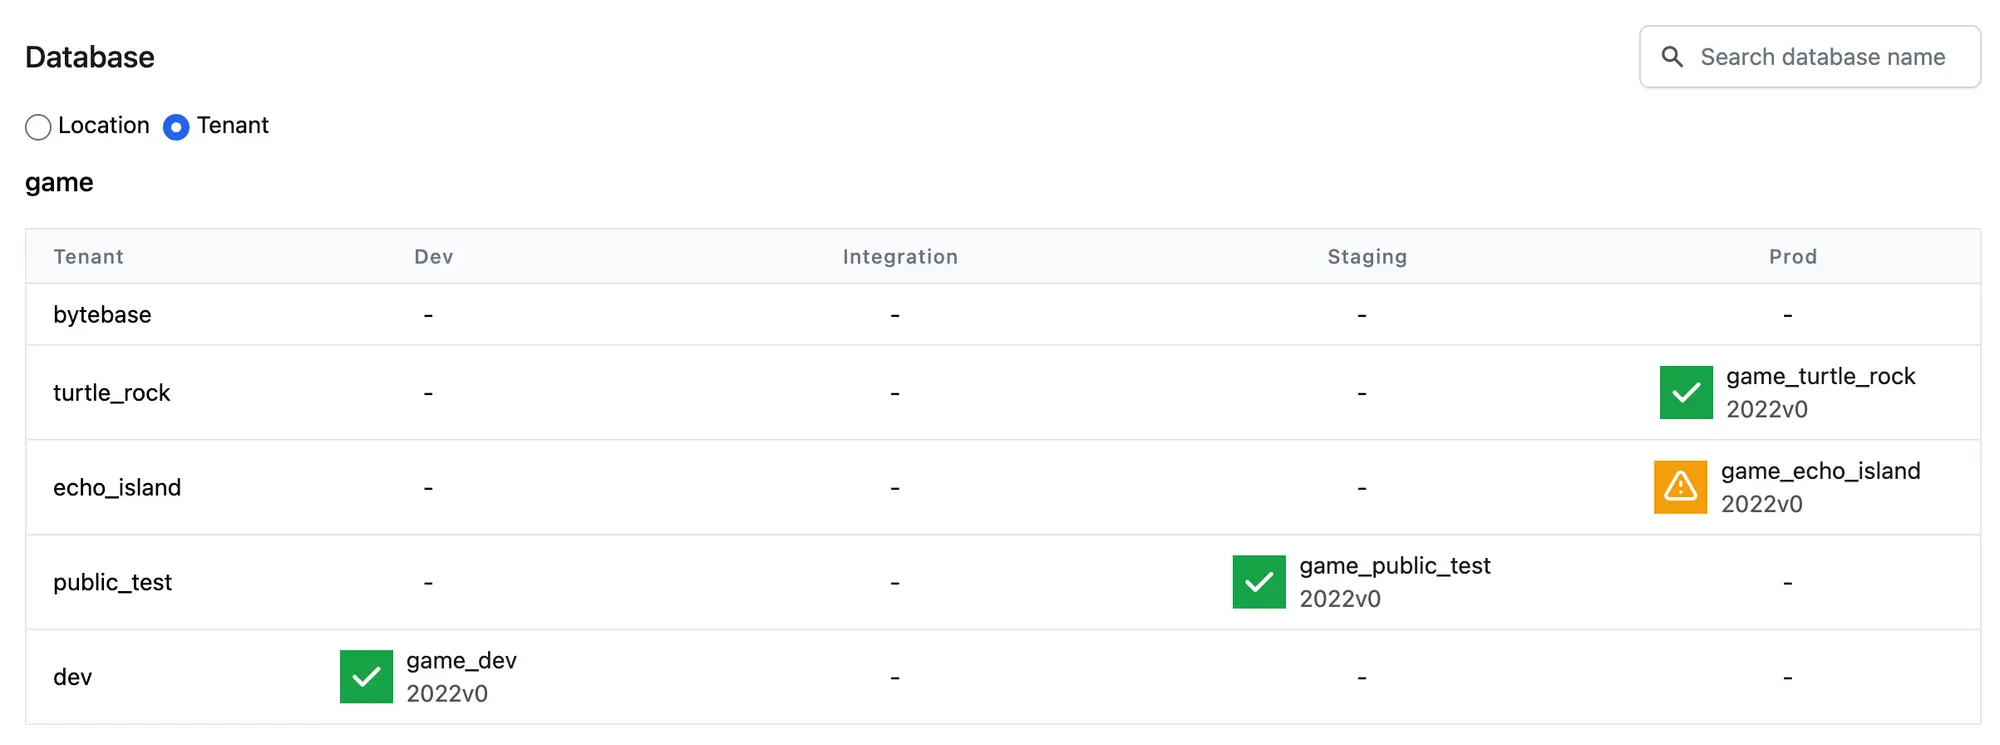Click the Prod column header
The width and height of the screenshot is (2000, 745).
pyautogui.click(x=1793, y=257)
